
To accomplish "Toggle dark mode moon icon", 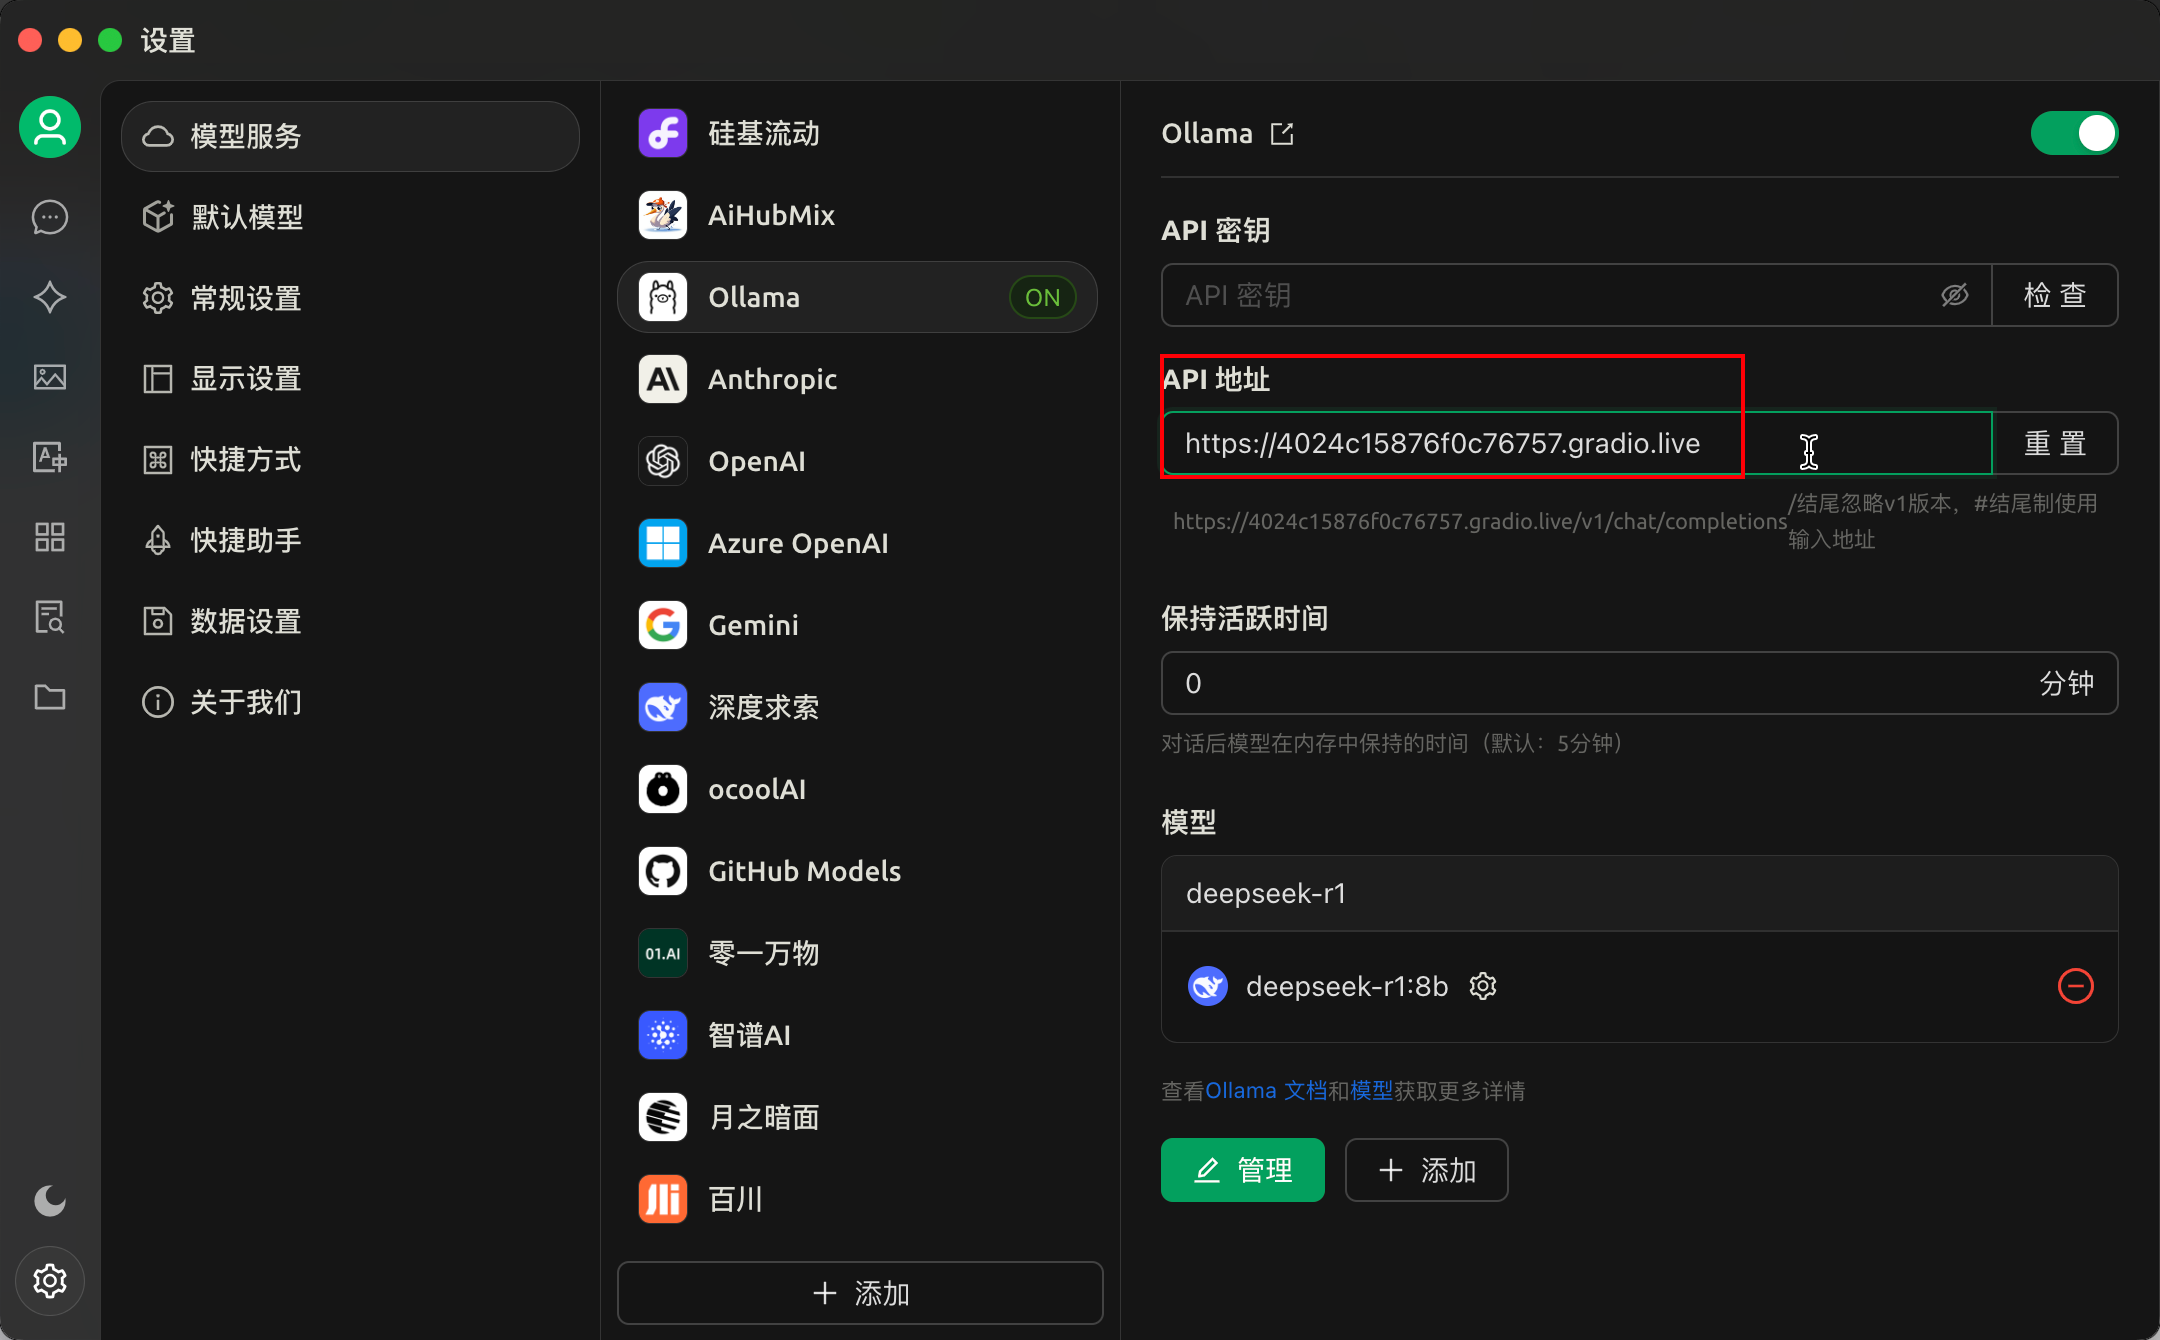I will click(x=49, y=1200).
